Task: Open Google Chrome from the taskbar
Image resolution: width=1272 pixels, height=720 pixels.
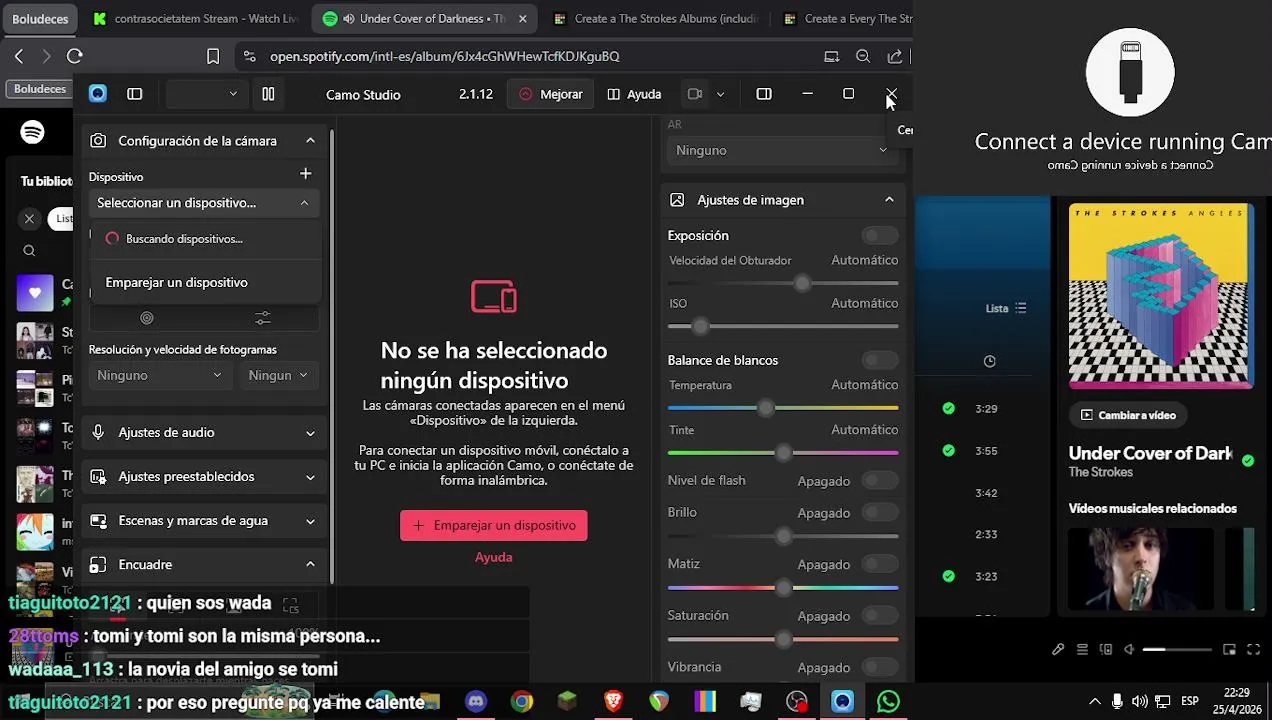Action: click(522, 702)
